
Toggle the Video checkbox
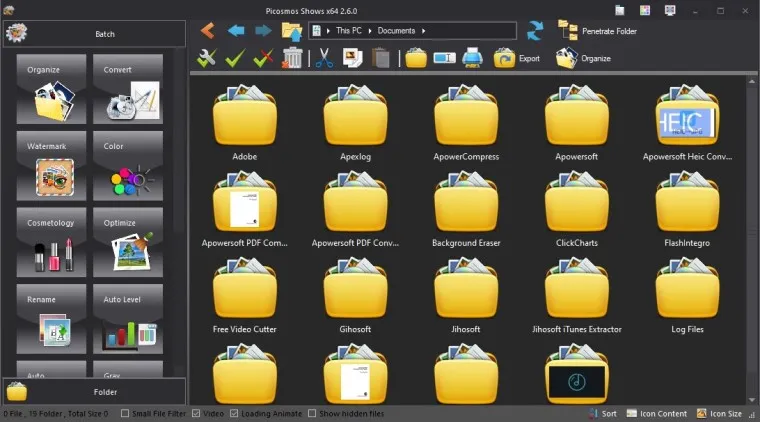point(196,413)
